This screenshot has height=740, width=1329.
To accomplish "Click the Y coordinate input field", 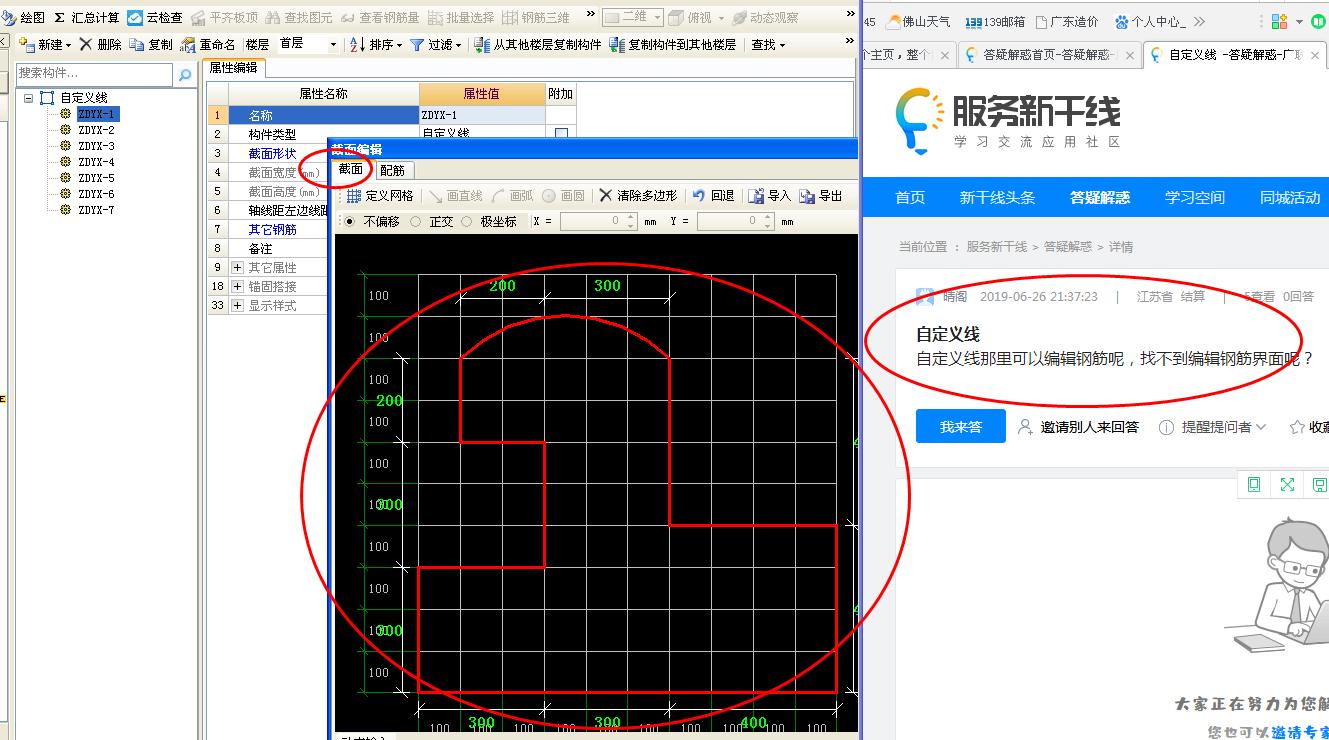I will 735,222.
